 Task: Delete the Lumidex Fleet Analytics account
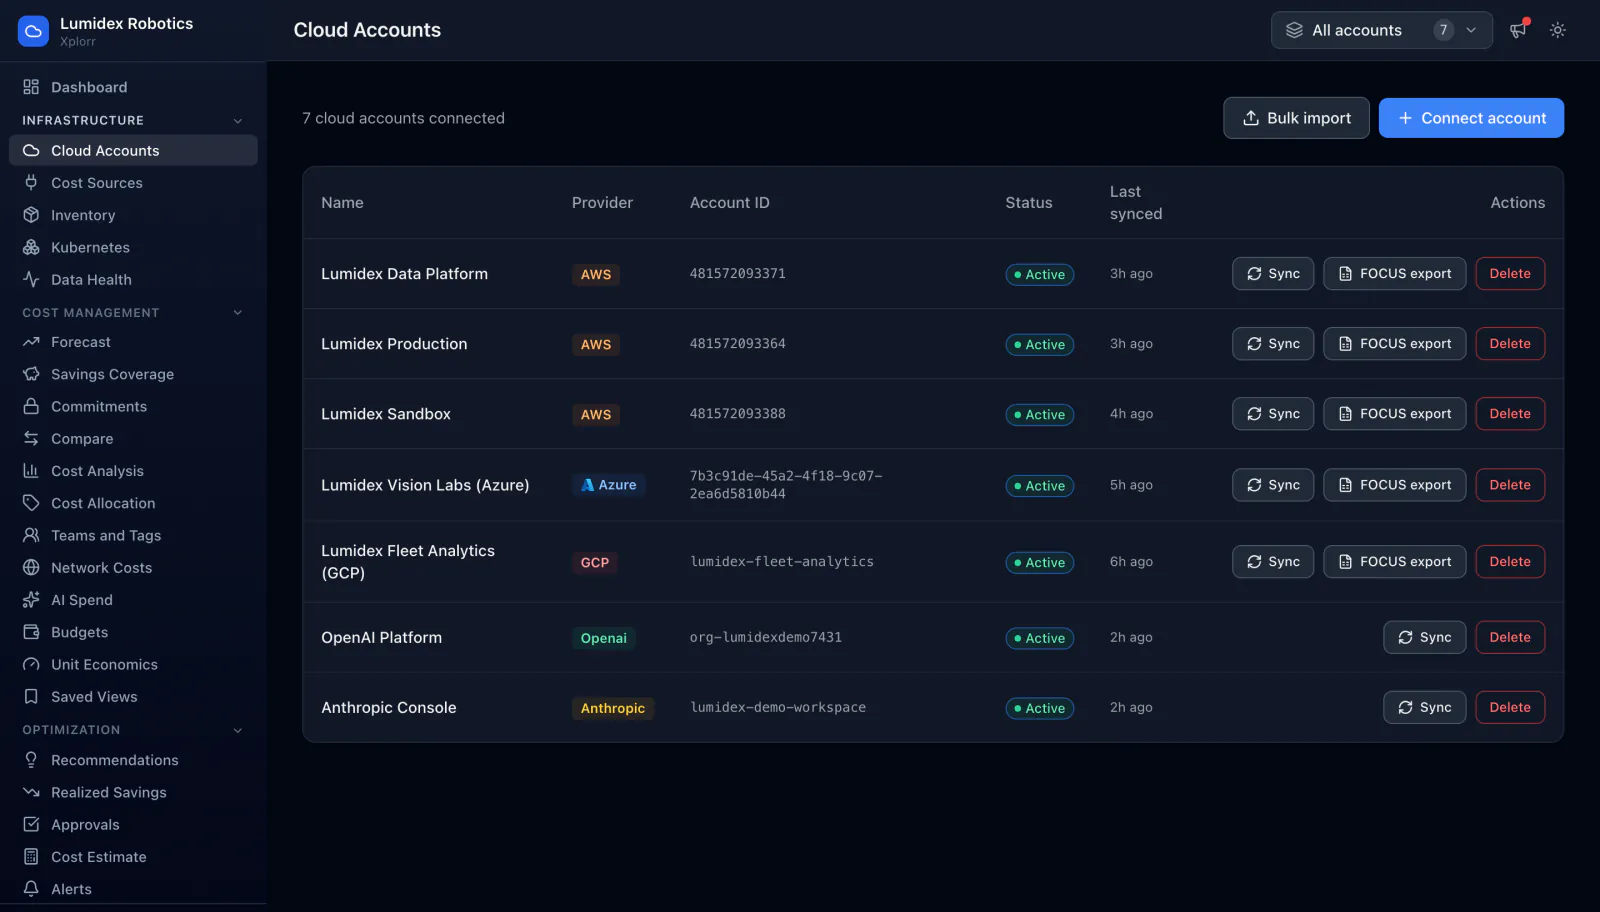[x=1510, y=562]
